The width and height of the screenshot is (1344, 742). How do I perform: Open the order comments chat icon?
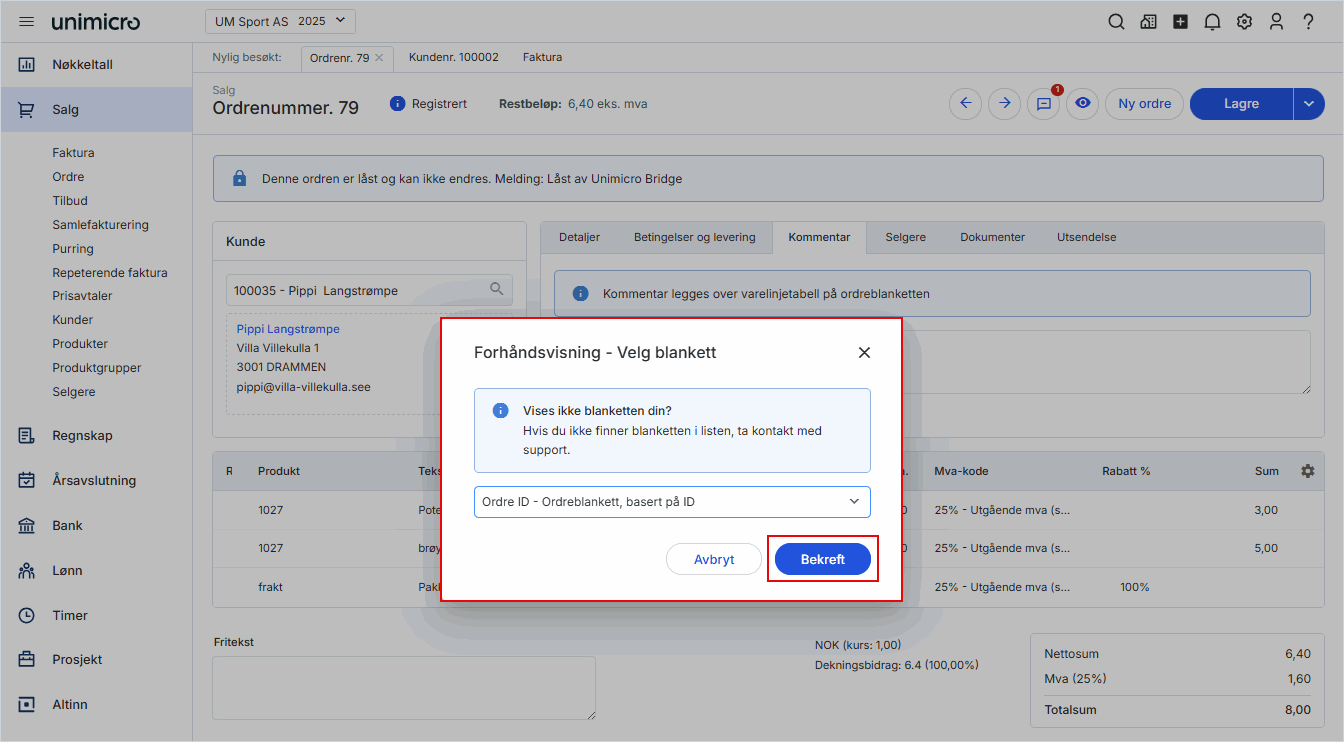click(x=1043, y=104)
